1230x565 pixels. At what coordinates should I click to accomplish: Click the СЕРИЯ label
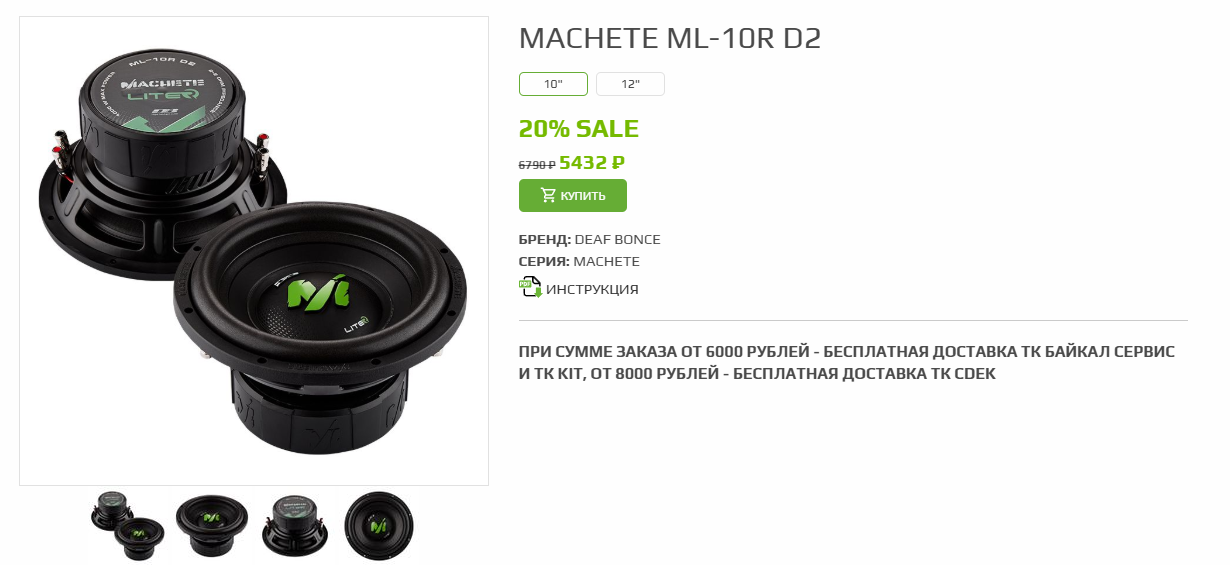(x=544, y=262)
